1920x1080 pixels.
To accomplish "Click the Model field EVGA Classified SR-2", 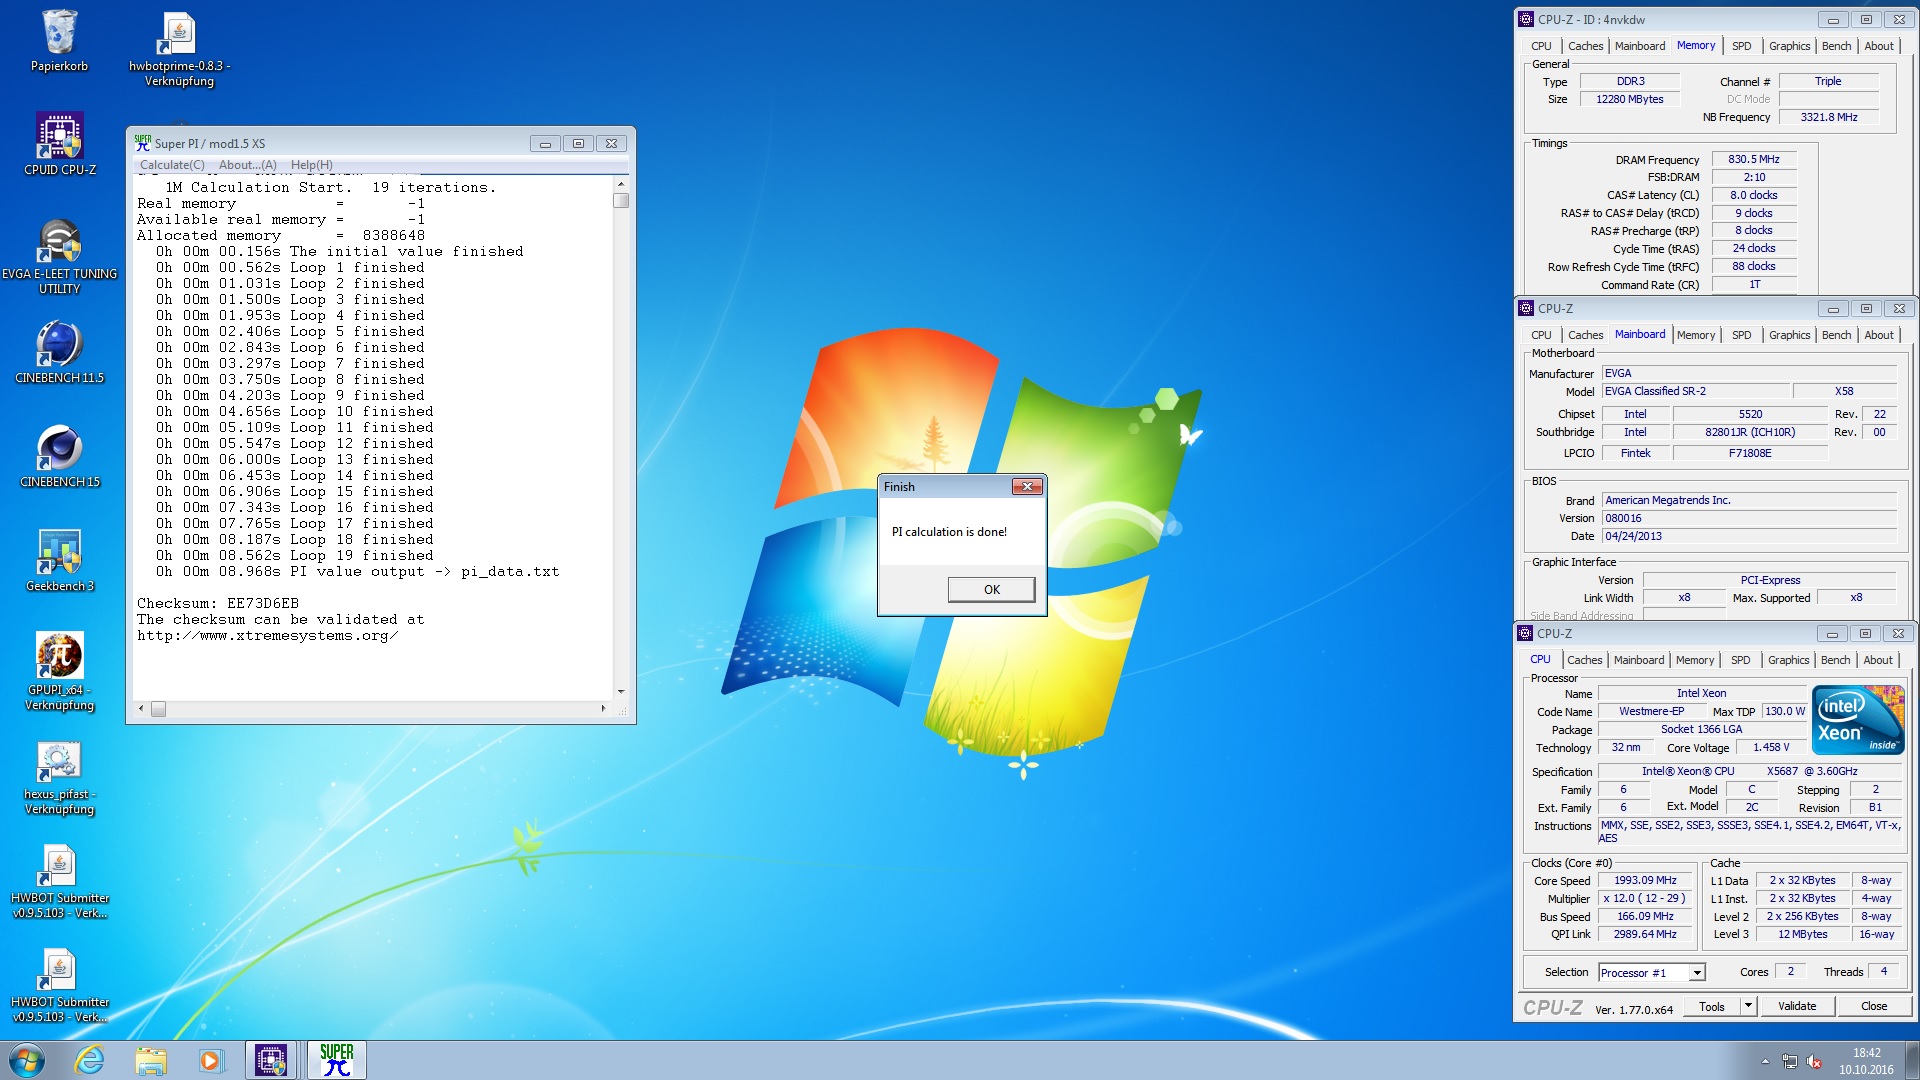I will point(1695,392).
